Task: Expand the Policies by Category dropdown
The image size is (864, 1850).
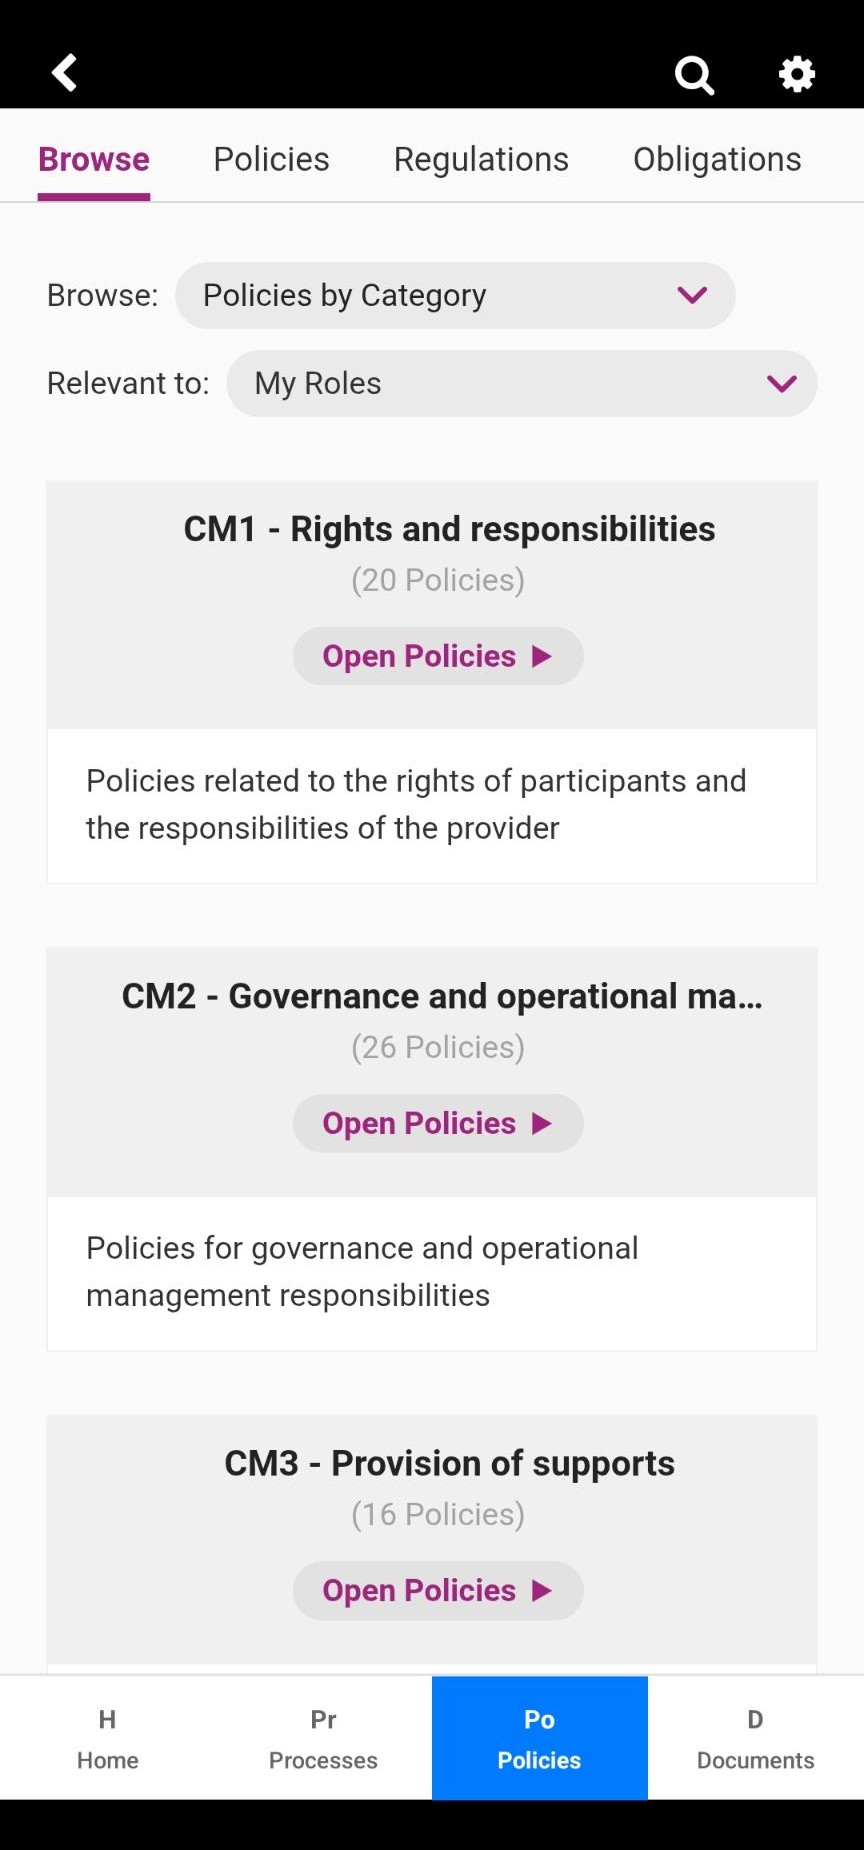Action: [x=455, y=295]
